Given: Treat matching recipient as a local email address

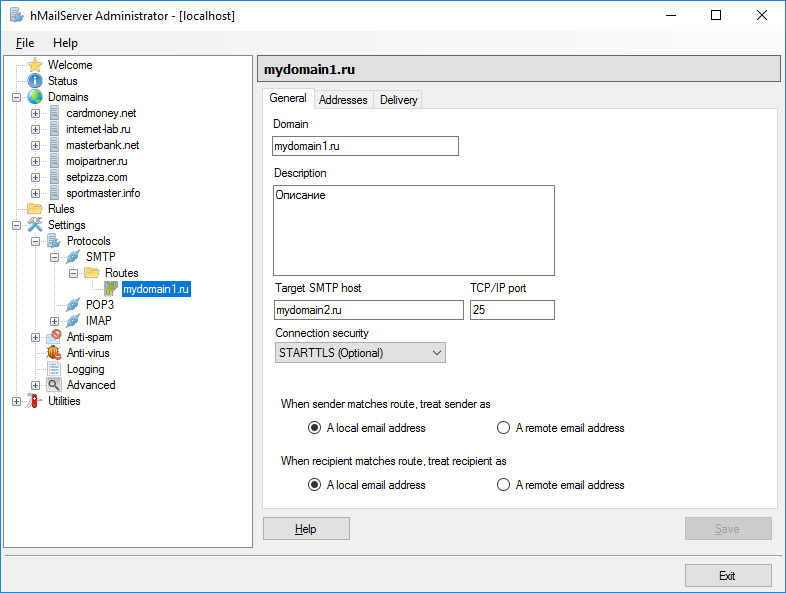Looking at the screenshot, I should [314, 485].
